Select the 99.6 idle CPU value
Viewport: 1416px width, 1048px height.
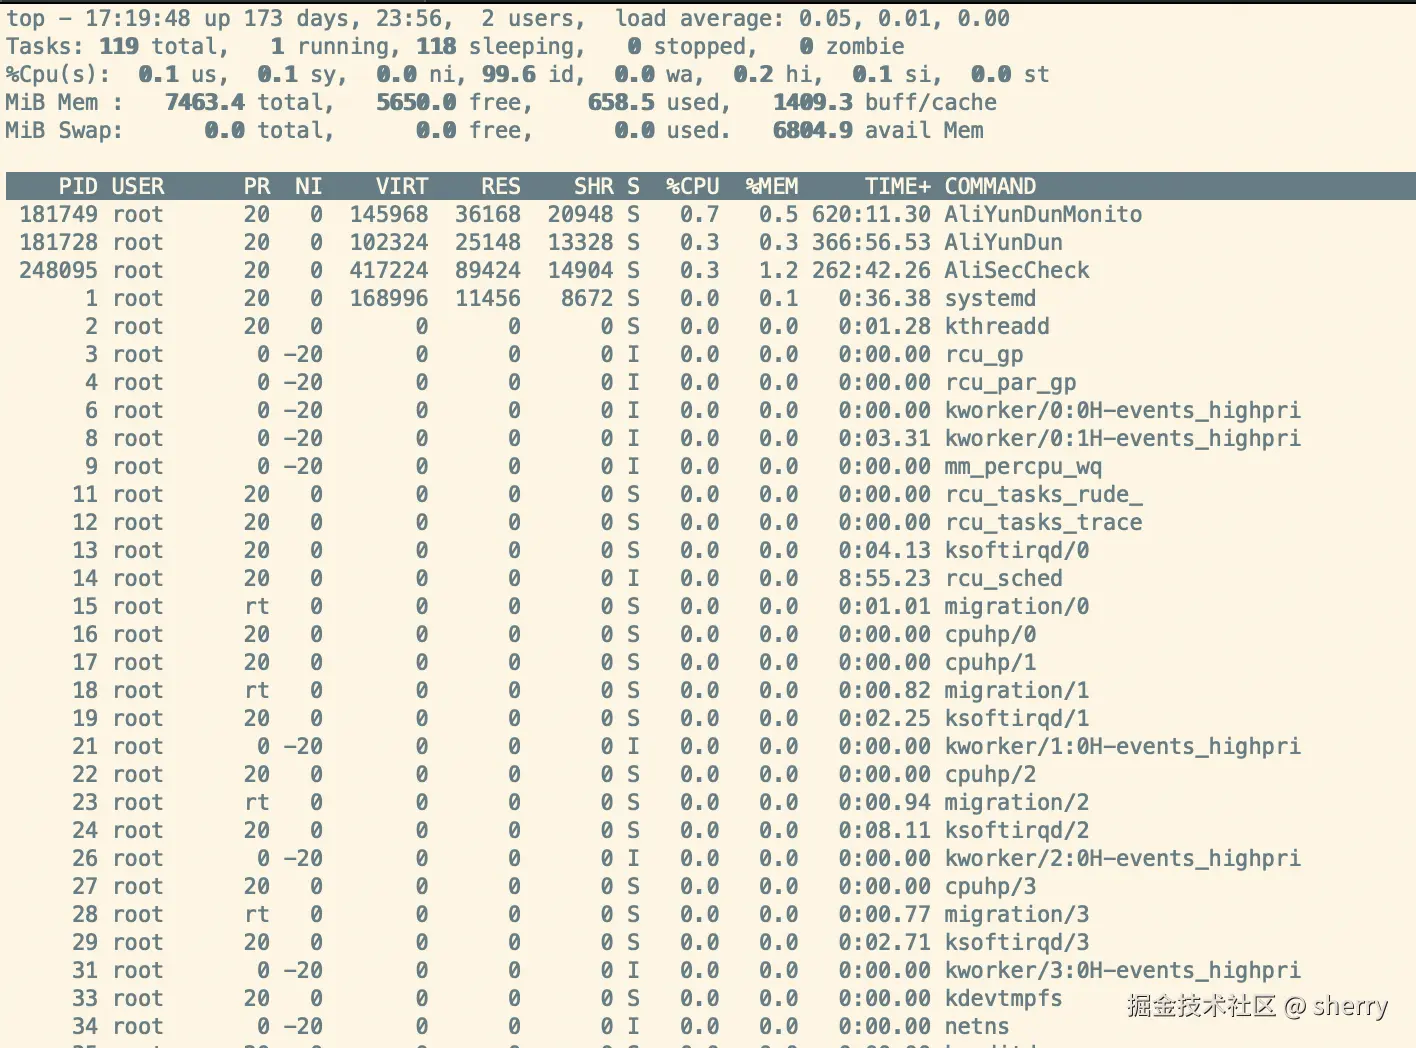tap(509, 74)
